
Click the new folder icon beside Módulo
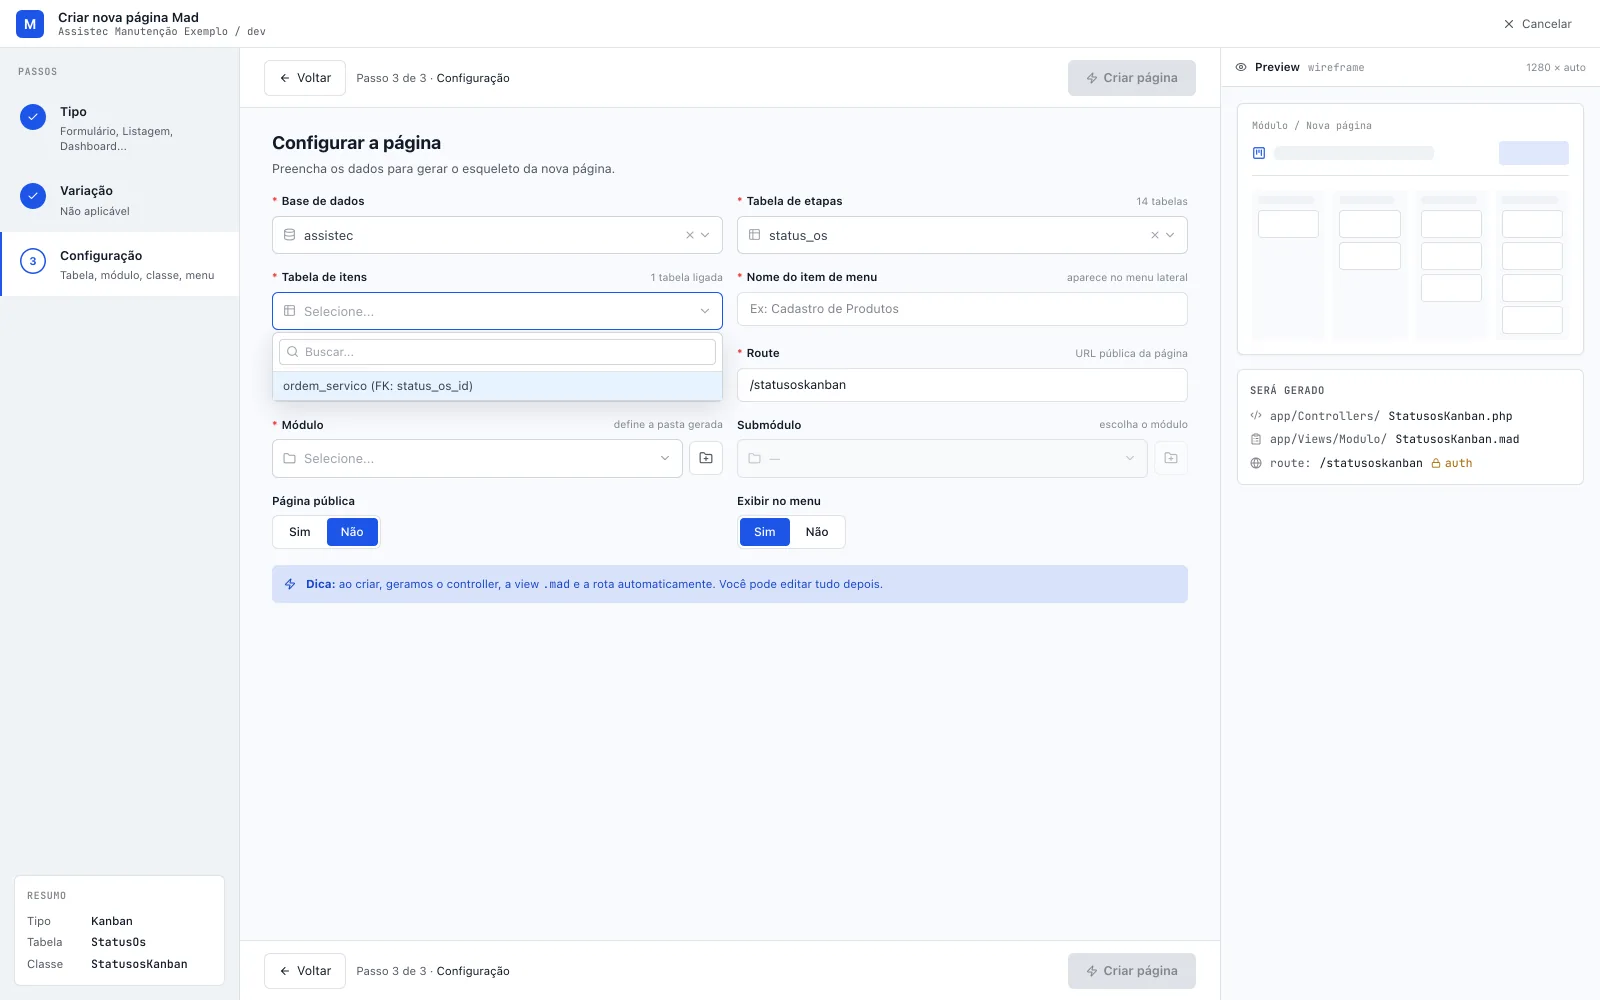tap(706, 458)
